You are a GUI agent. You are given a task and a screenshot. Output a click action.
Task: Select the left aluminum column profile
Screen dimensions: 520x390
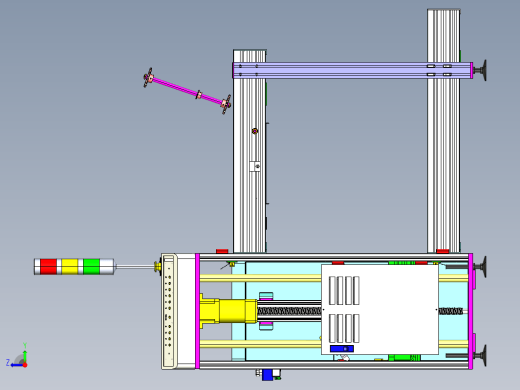[x=250, y=151]
